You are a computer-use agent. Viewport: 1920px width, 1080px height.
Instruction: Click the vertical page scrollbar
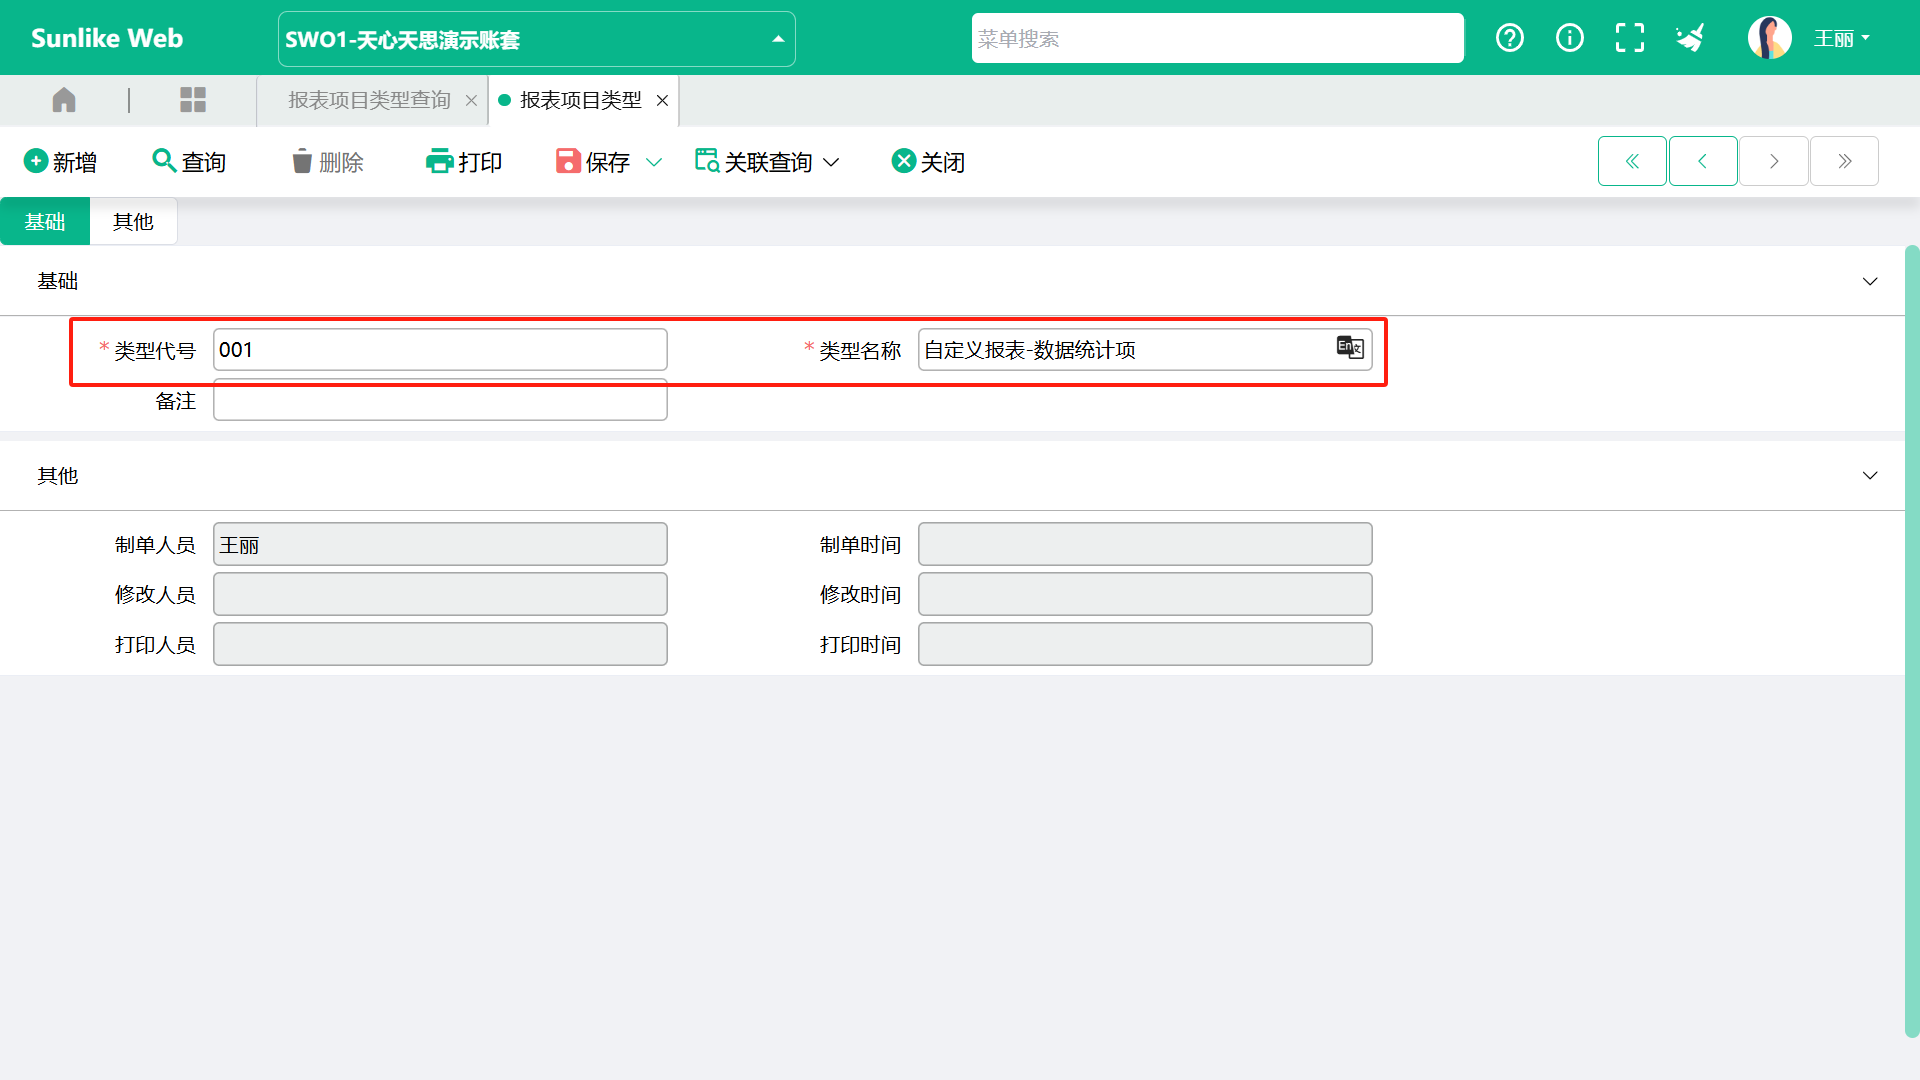[1912, 641]
